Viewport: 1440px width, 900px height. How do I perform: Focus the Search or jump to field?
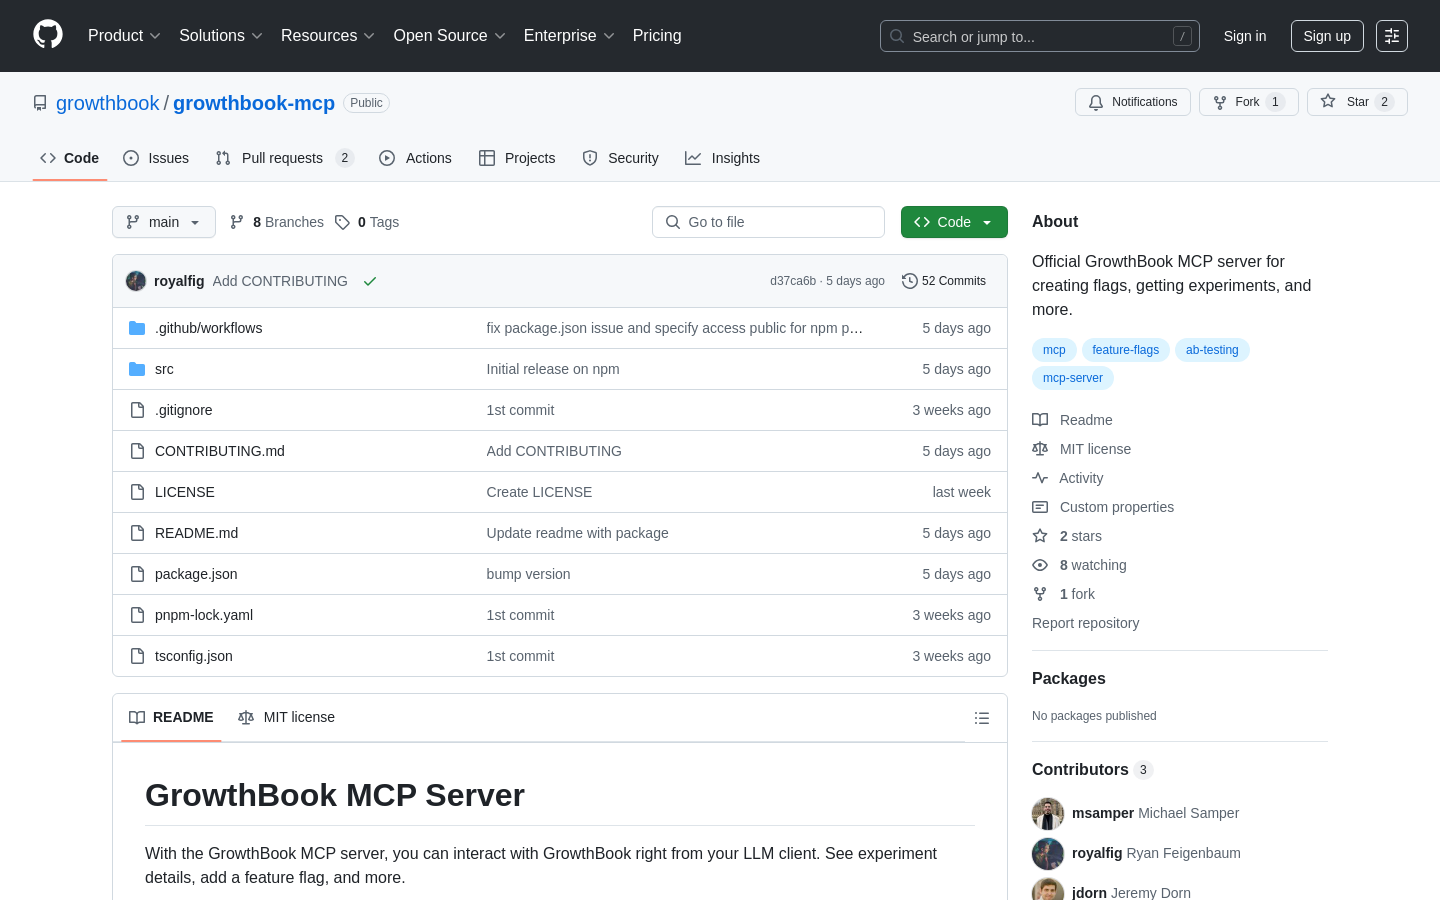[1040, 36]
